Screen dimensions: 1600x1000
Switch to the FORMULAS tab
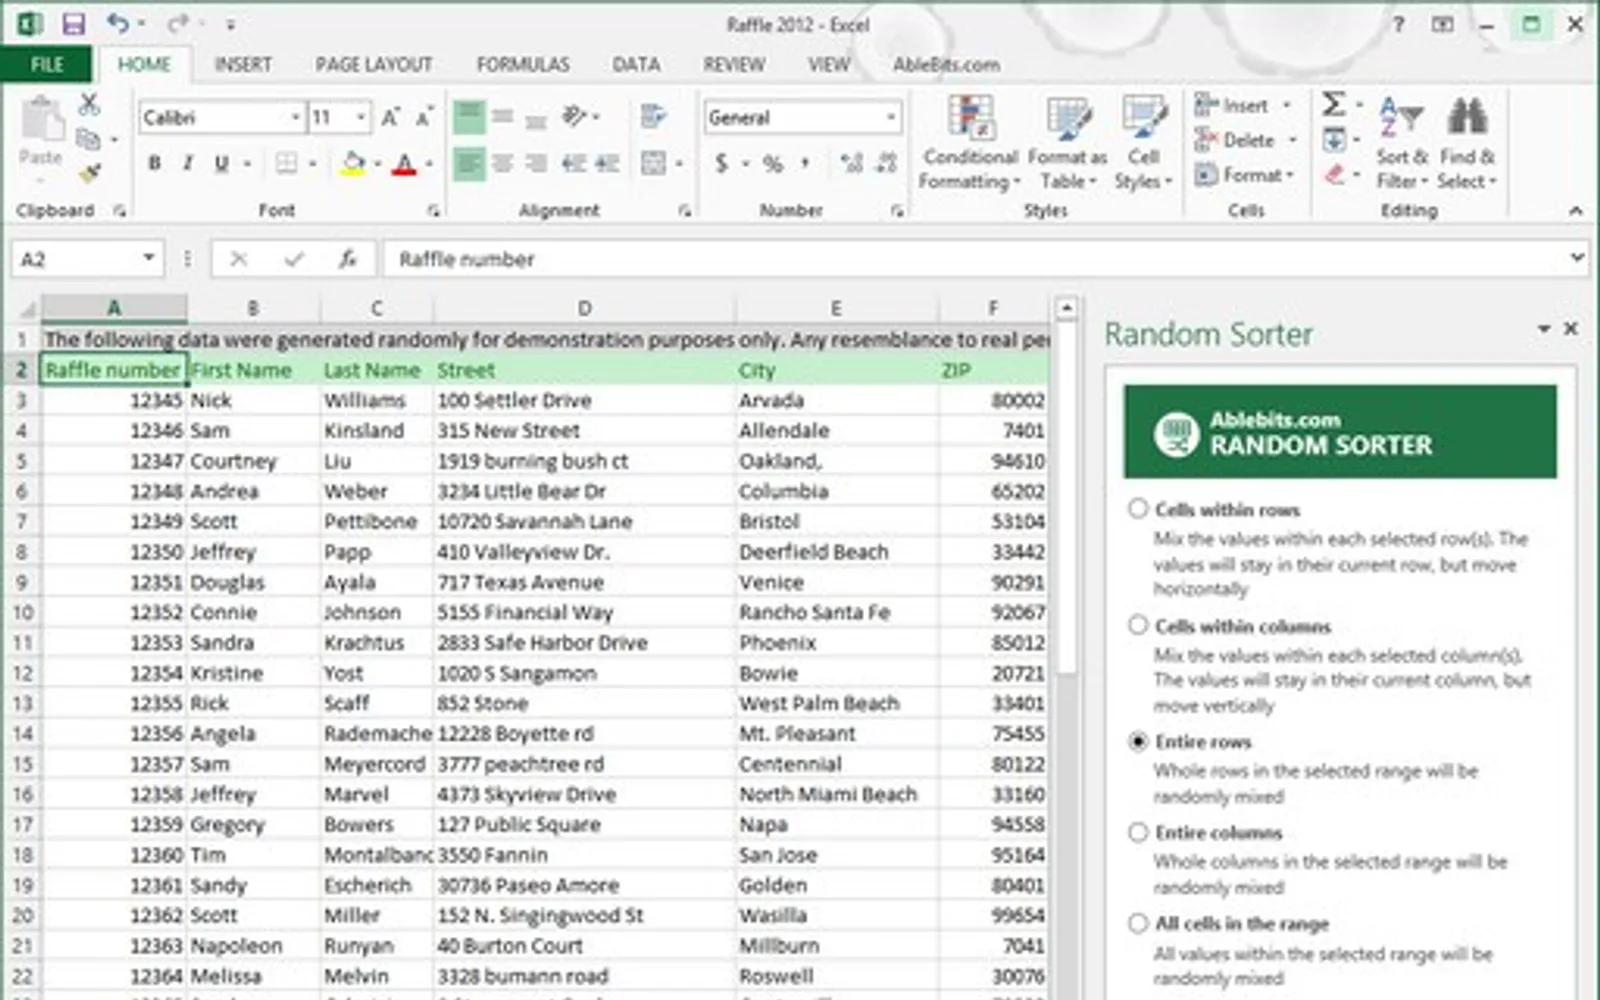[523, 65]
